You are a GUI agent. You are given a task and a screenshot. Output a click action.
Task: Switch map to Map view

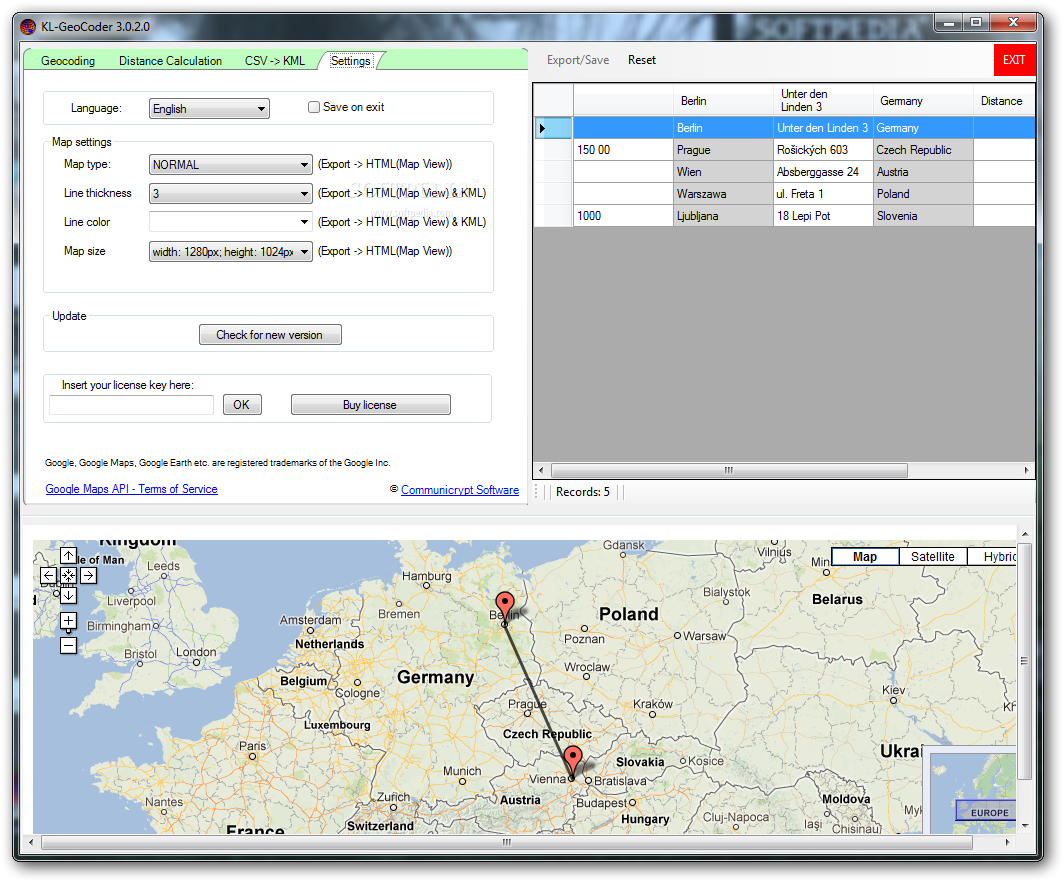click(x=865, y=557)
